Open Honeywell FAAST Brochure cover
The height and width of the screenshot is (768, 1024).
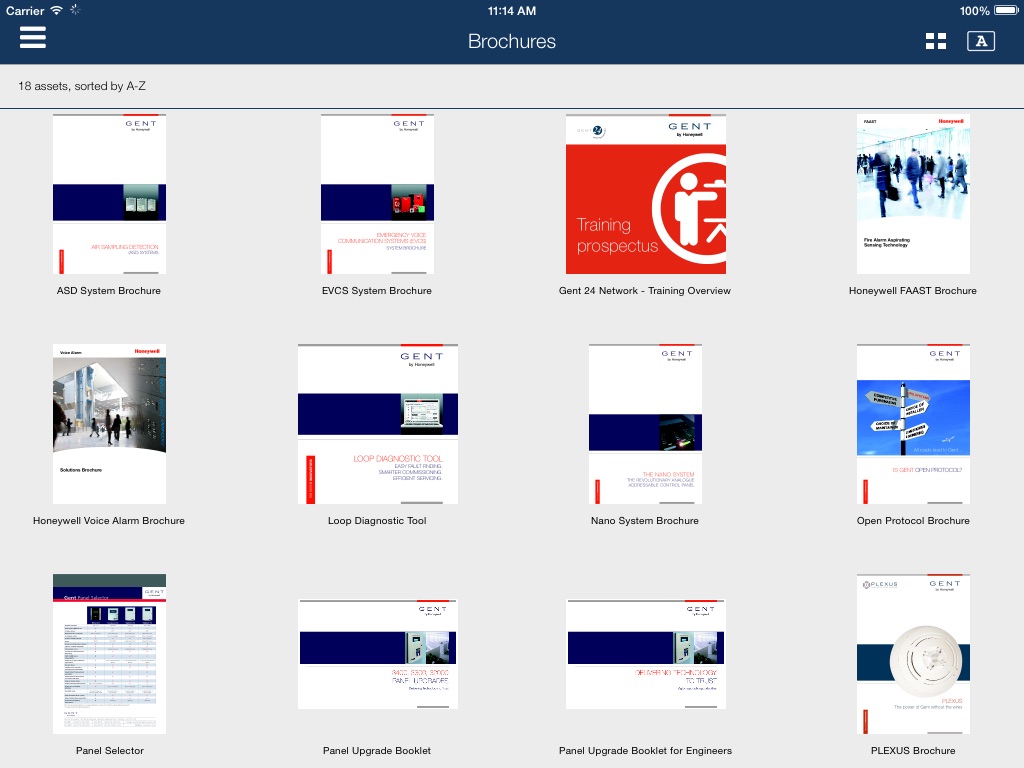(913, 194)
